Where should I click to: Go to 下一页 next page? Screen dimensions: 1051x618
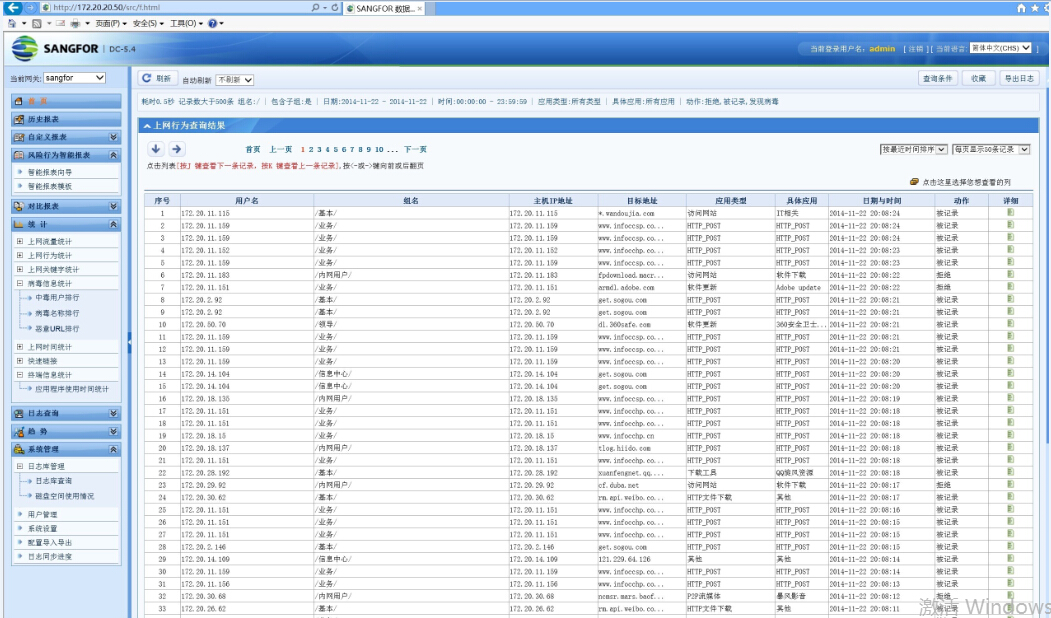pyautogui.click(x=415, y=149)
